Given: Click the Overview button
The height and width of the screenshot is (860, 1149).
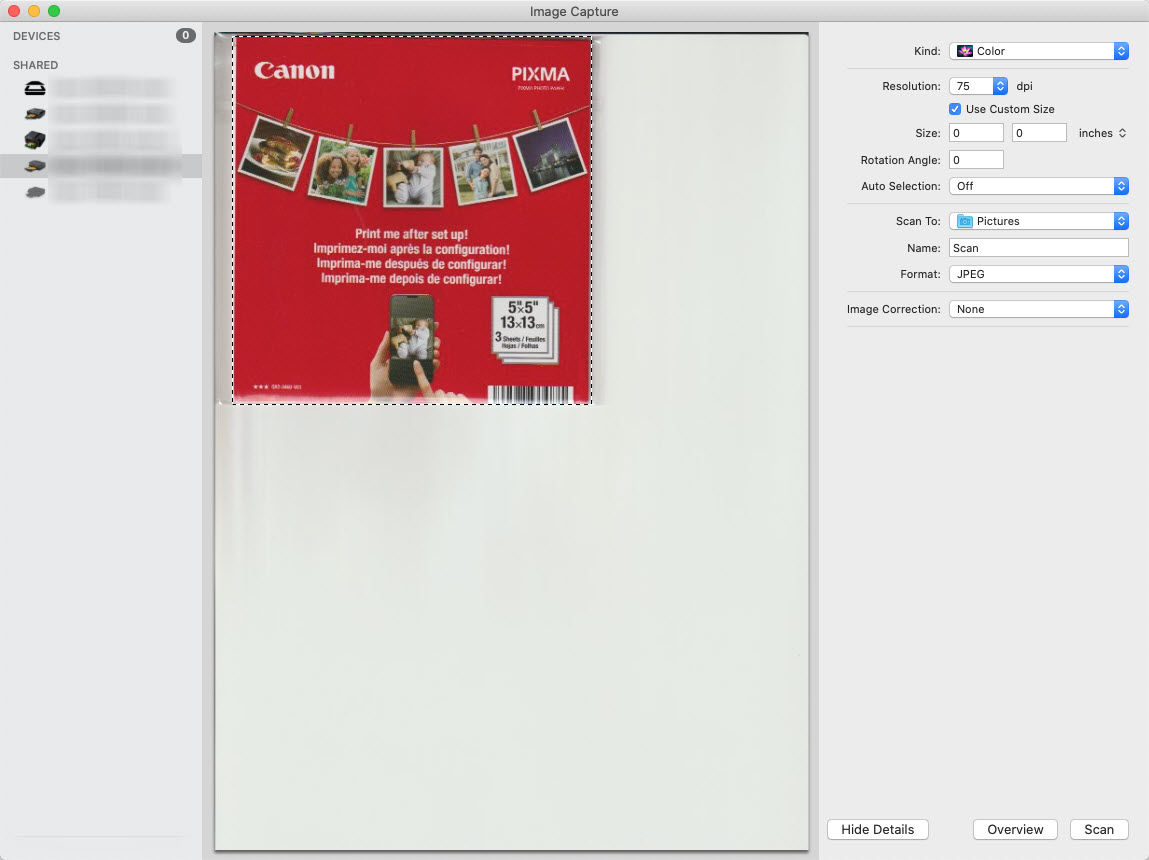Looking at the screenshot, I should [x=1014, y=829].
